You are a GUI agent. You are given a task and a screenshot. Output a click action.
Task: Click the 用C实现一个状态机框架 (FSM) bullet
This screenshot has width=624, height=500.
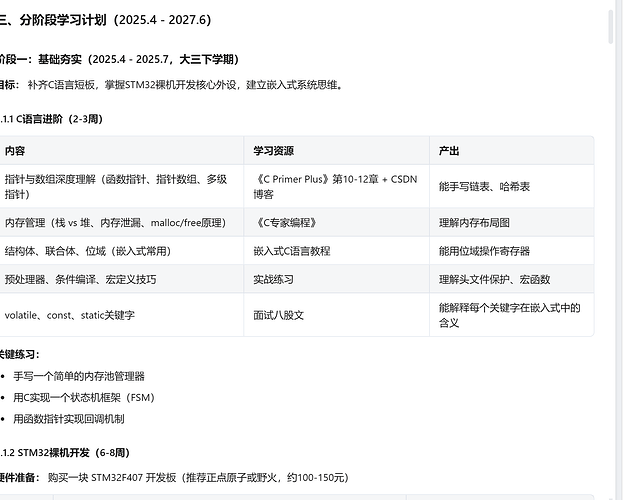(84, 398)
